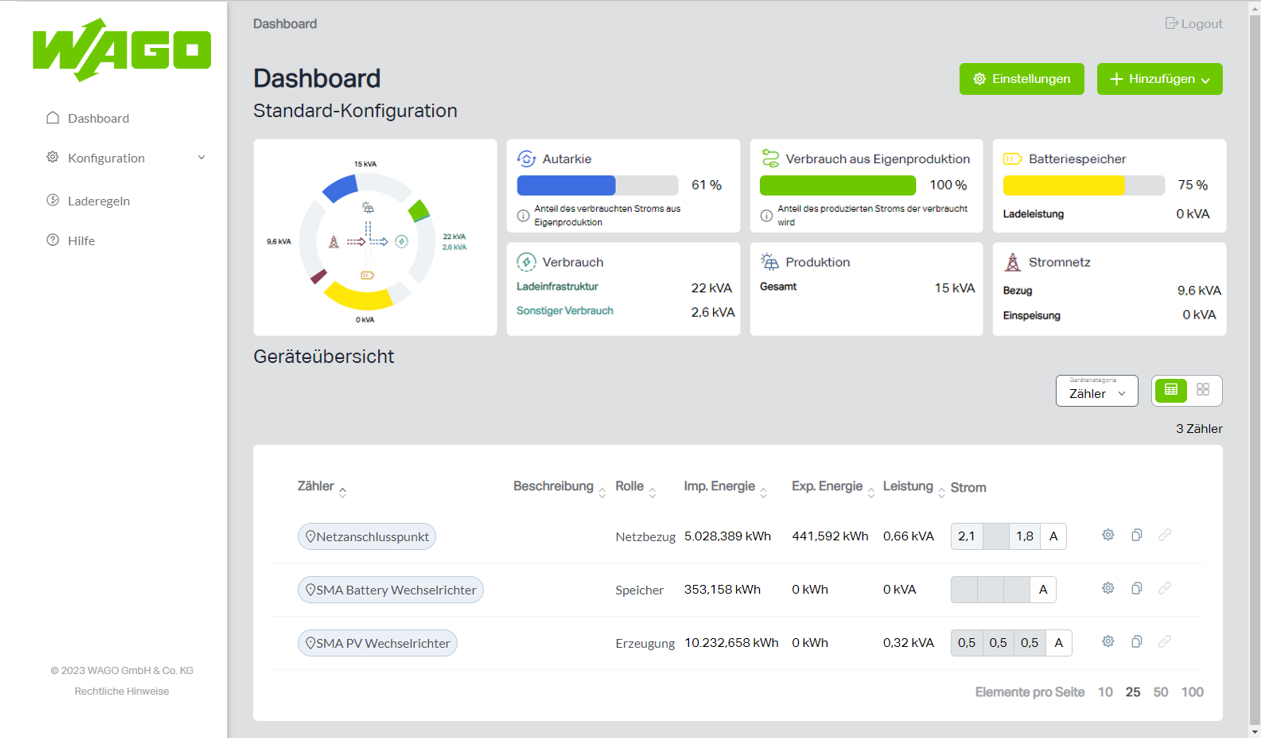Open the Gerätekategorie Zähler dropdown
Viewport: 1261px width, 738px height.
(x=1096, y=391)
